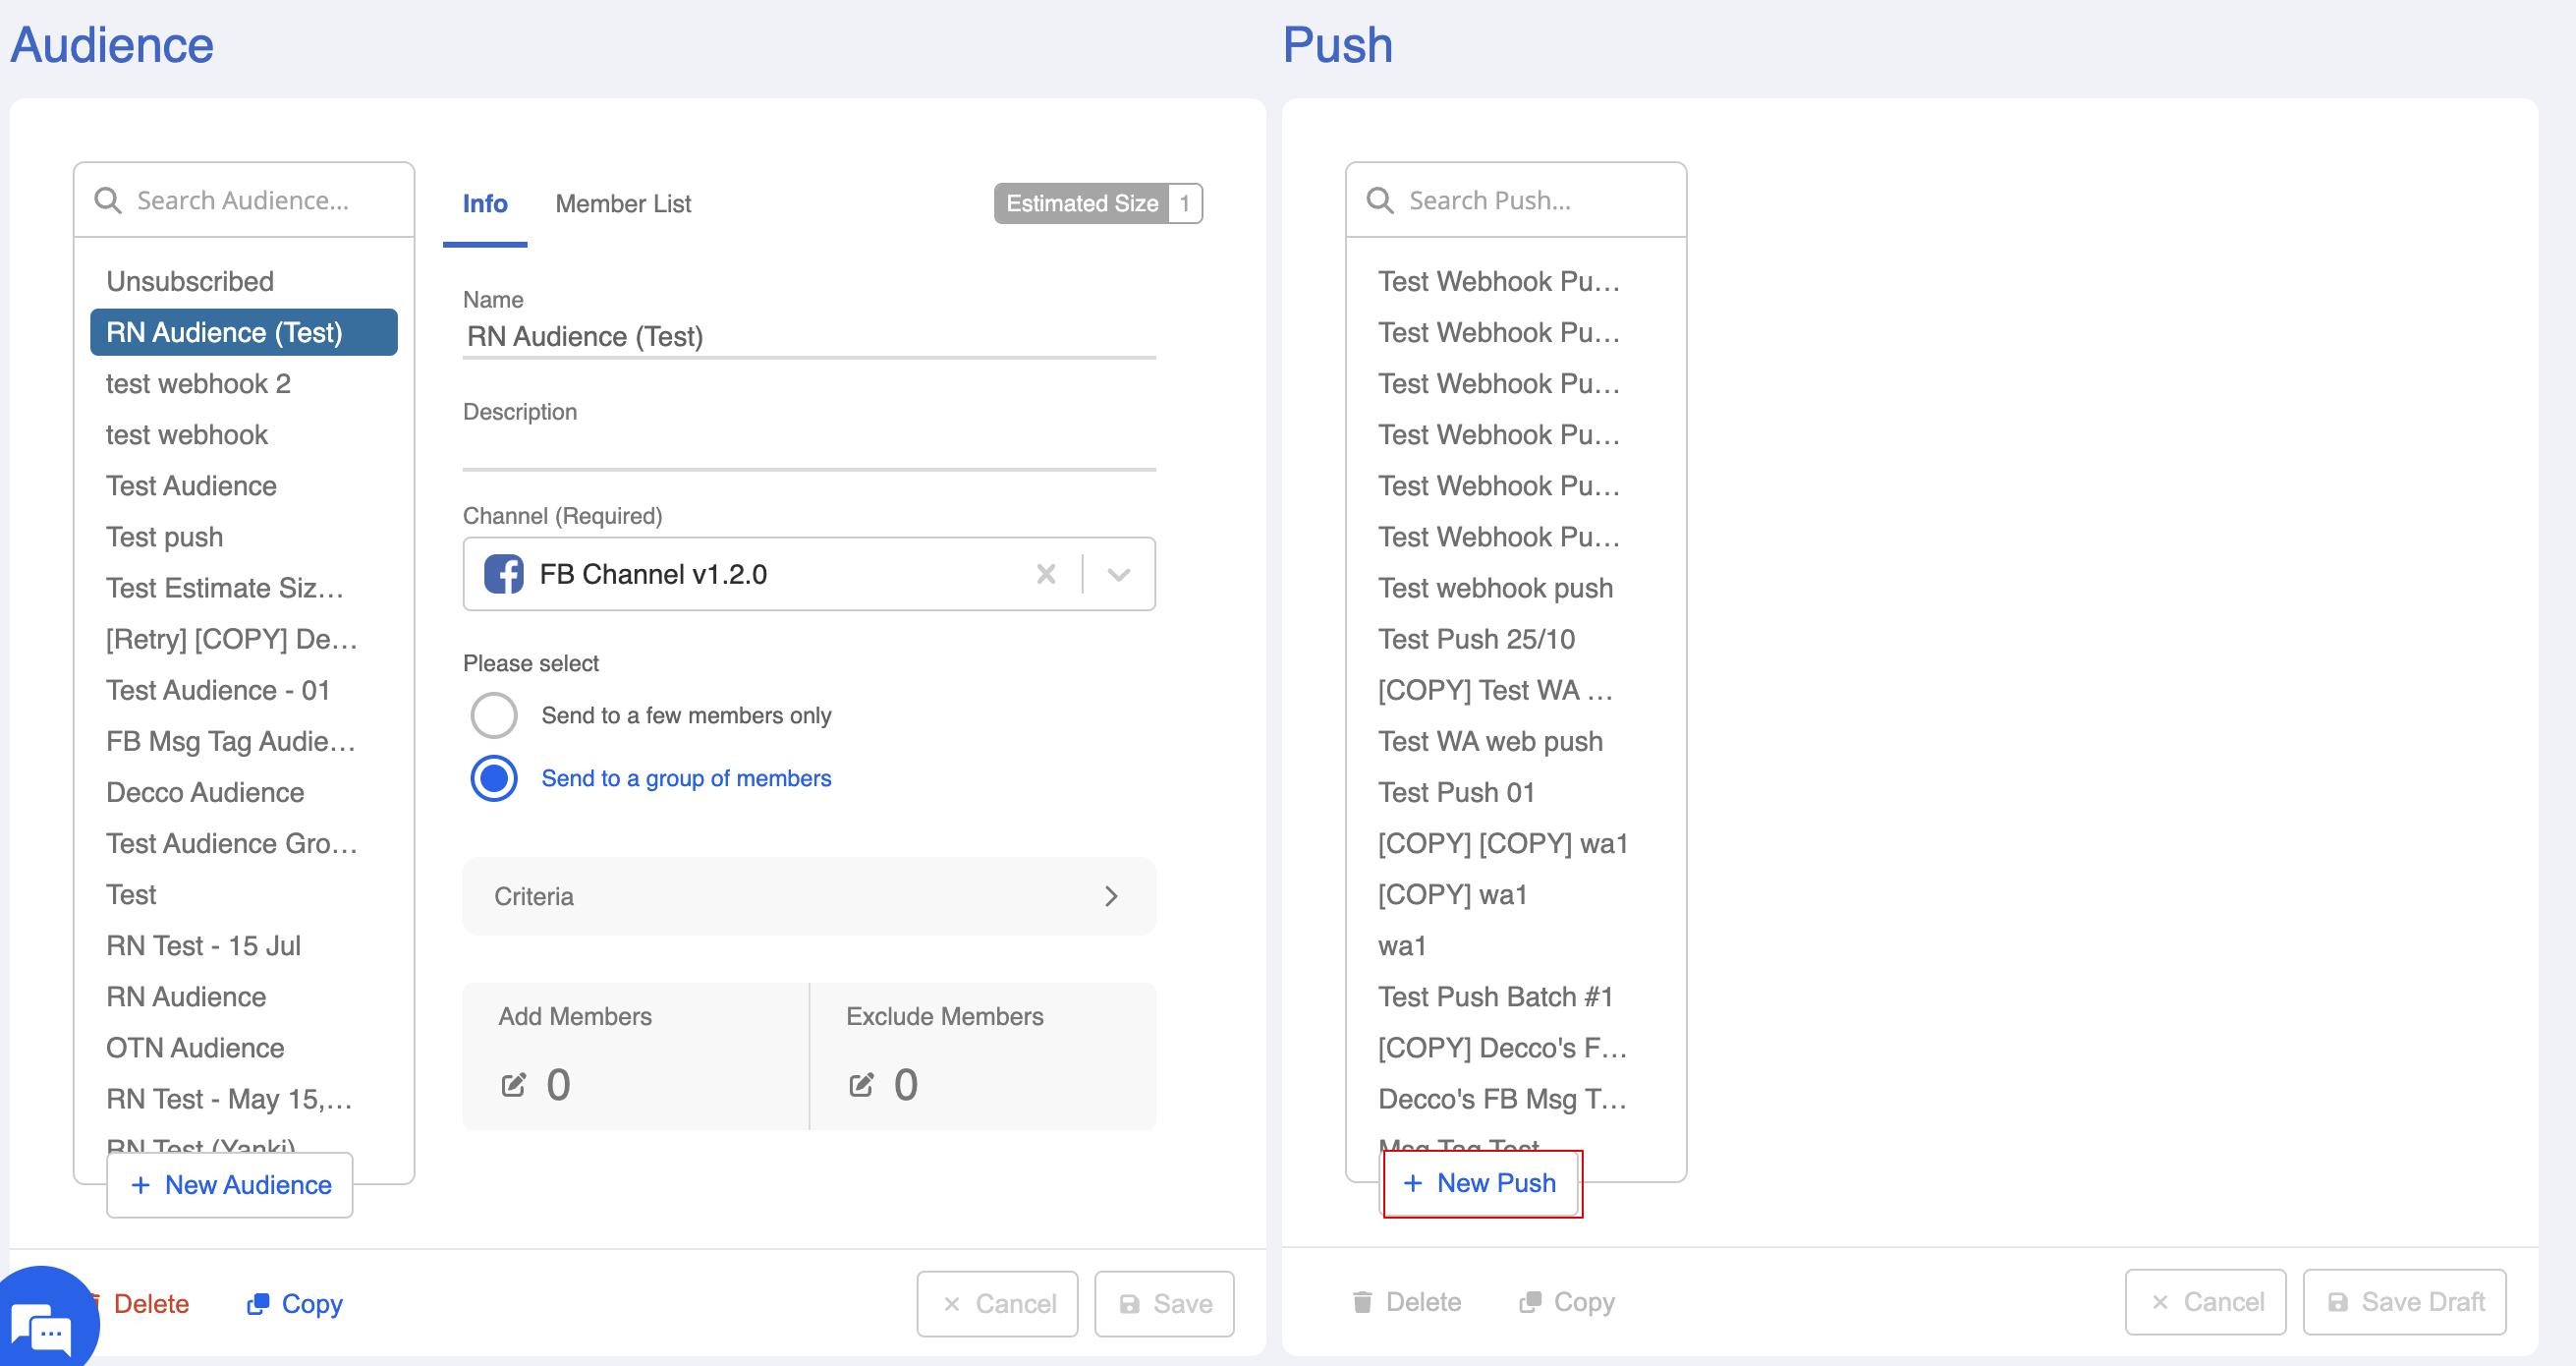Click the magnifier icon in Search Push
Screen dimensions: 2576x1366
point(1380,201)
